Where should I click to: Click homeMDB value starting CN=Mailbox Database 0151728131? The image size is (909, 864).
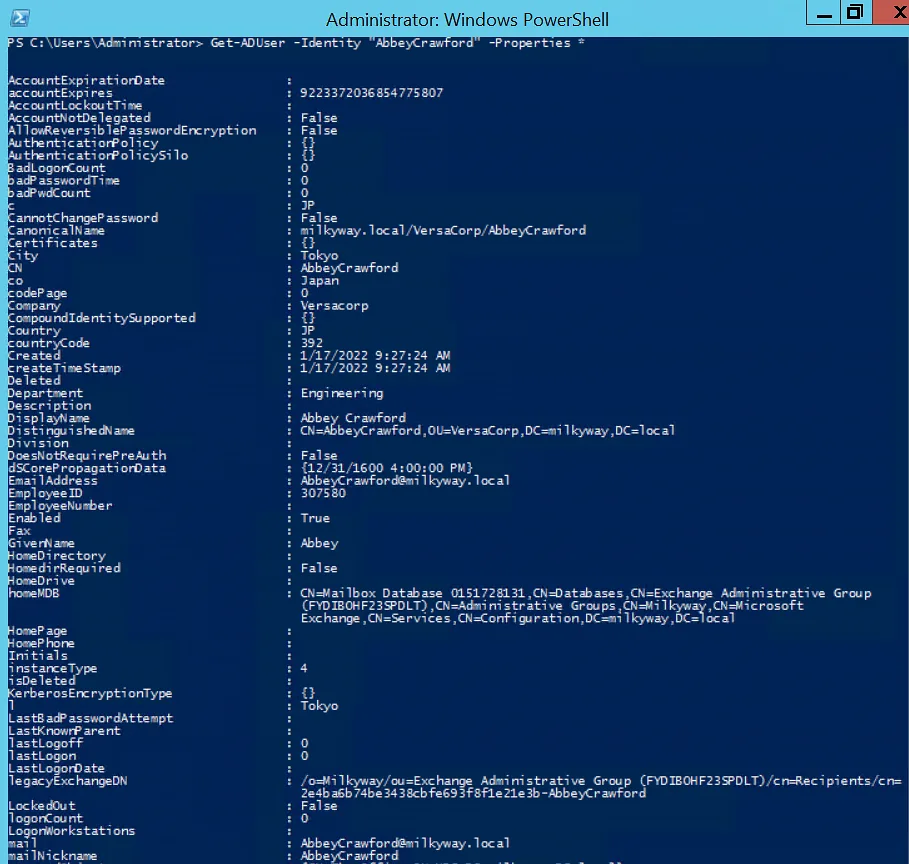pyautogui.click(x=586, y=606)
